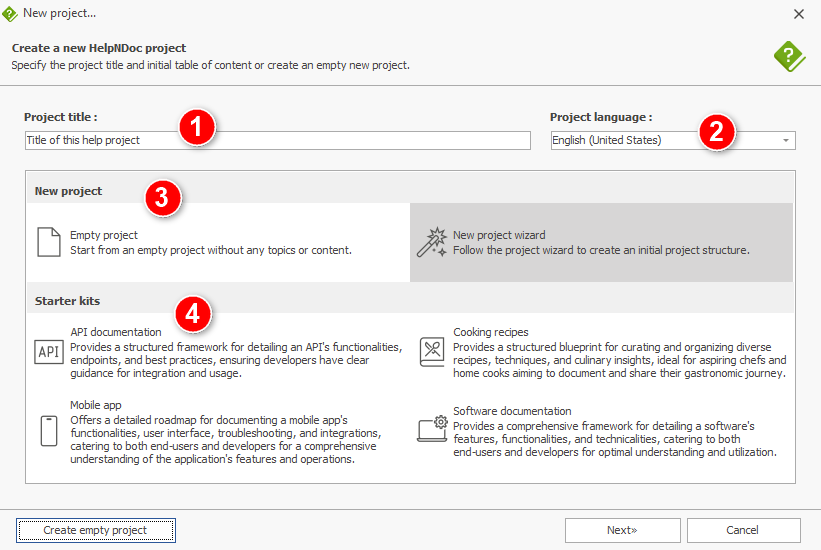Select the Empty project title text
Image resolution: width=821 pixels, height=550 pixels.
coord(104,235)
